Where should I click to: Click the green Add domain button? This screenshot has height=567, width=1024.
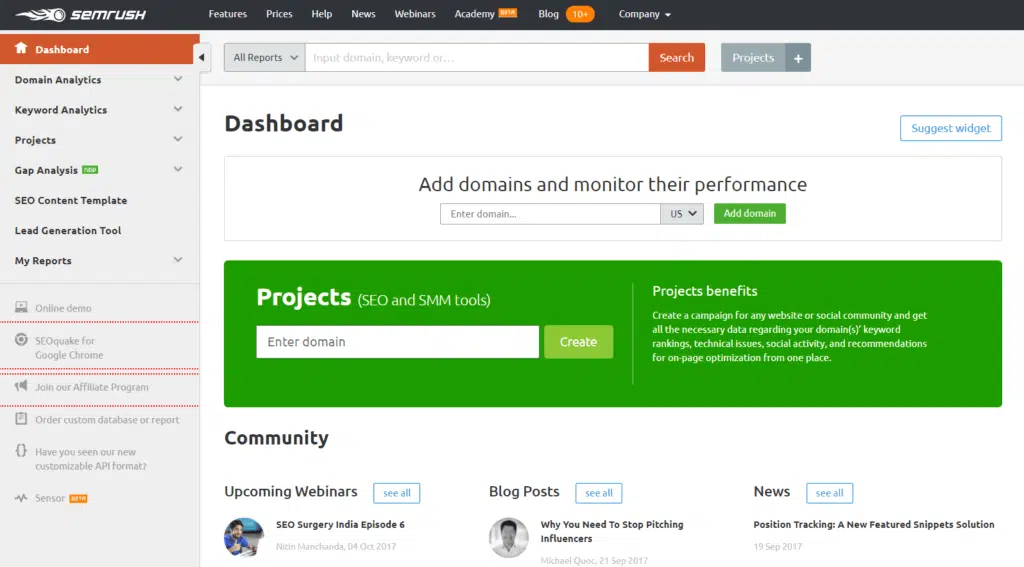[749, 214]
